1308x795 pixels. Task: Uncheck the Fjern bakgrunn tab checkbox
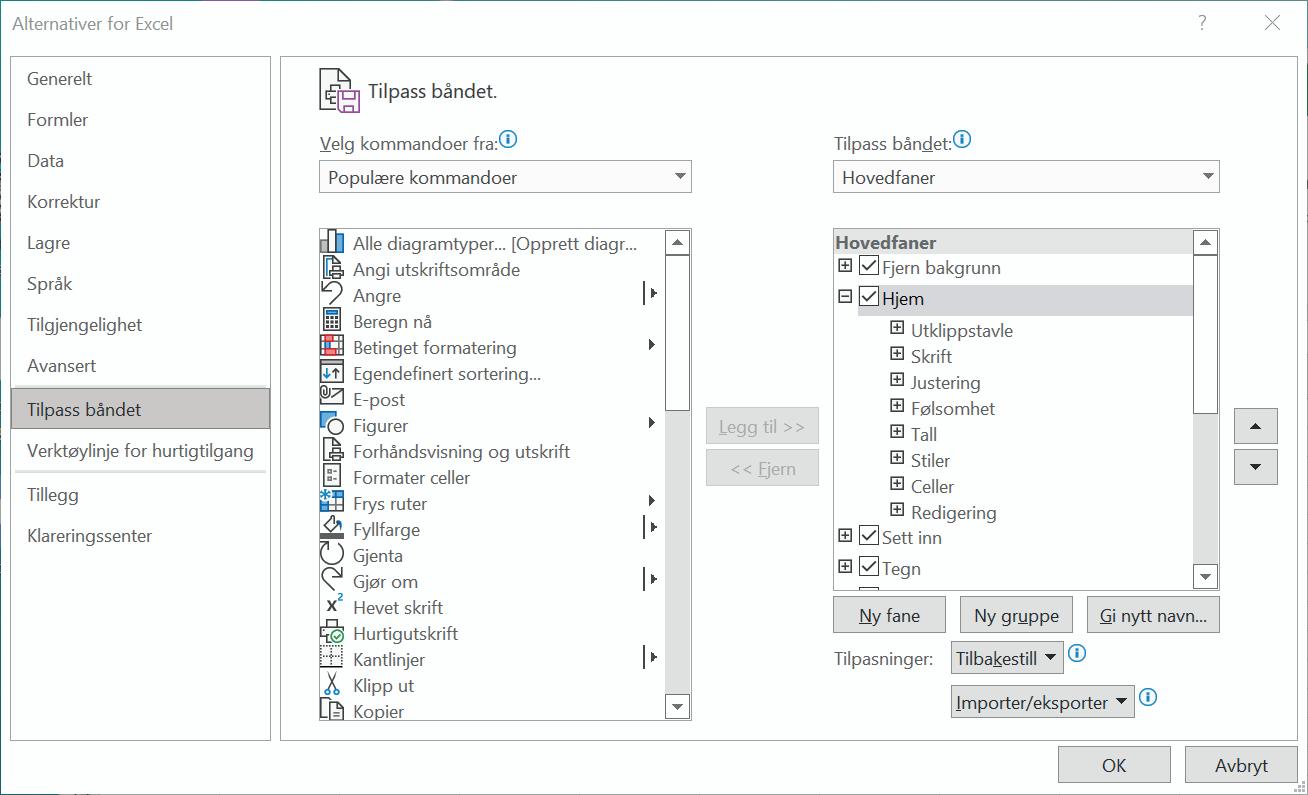pos(869,267)
